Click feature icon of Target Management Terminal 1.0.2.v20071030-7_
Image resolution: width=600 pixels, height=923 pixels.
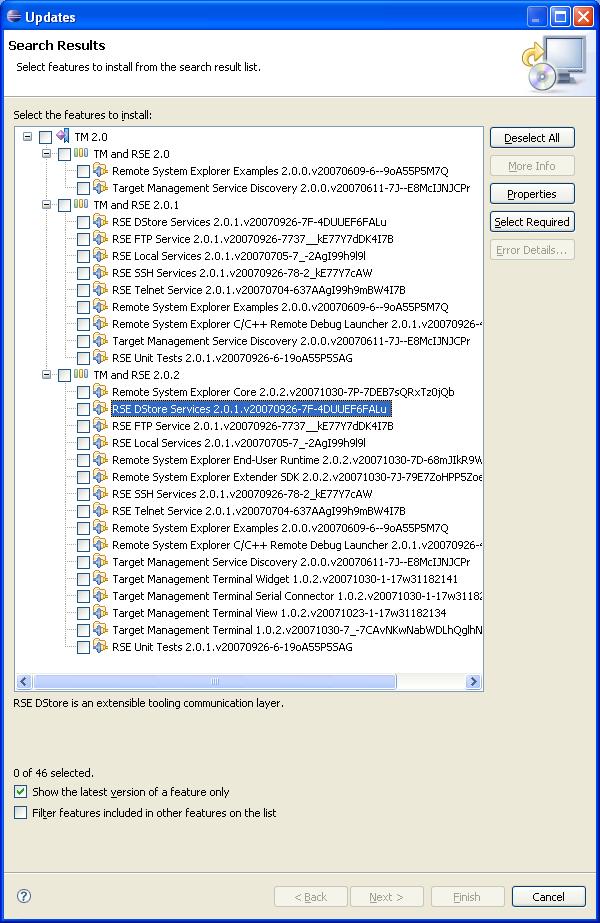pyautogui.click(x=101, y=630)
